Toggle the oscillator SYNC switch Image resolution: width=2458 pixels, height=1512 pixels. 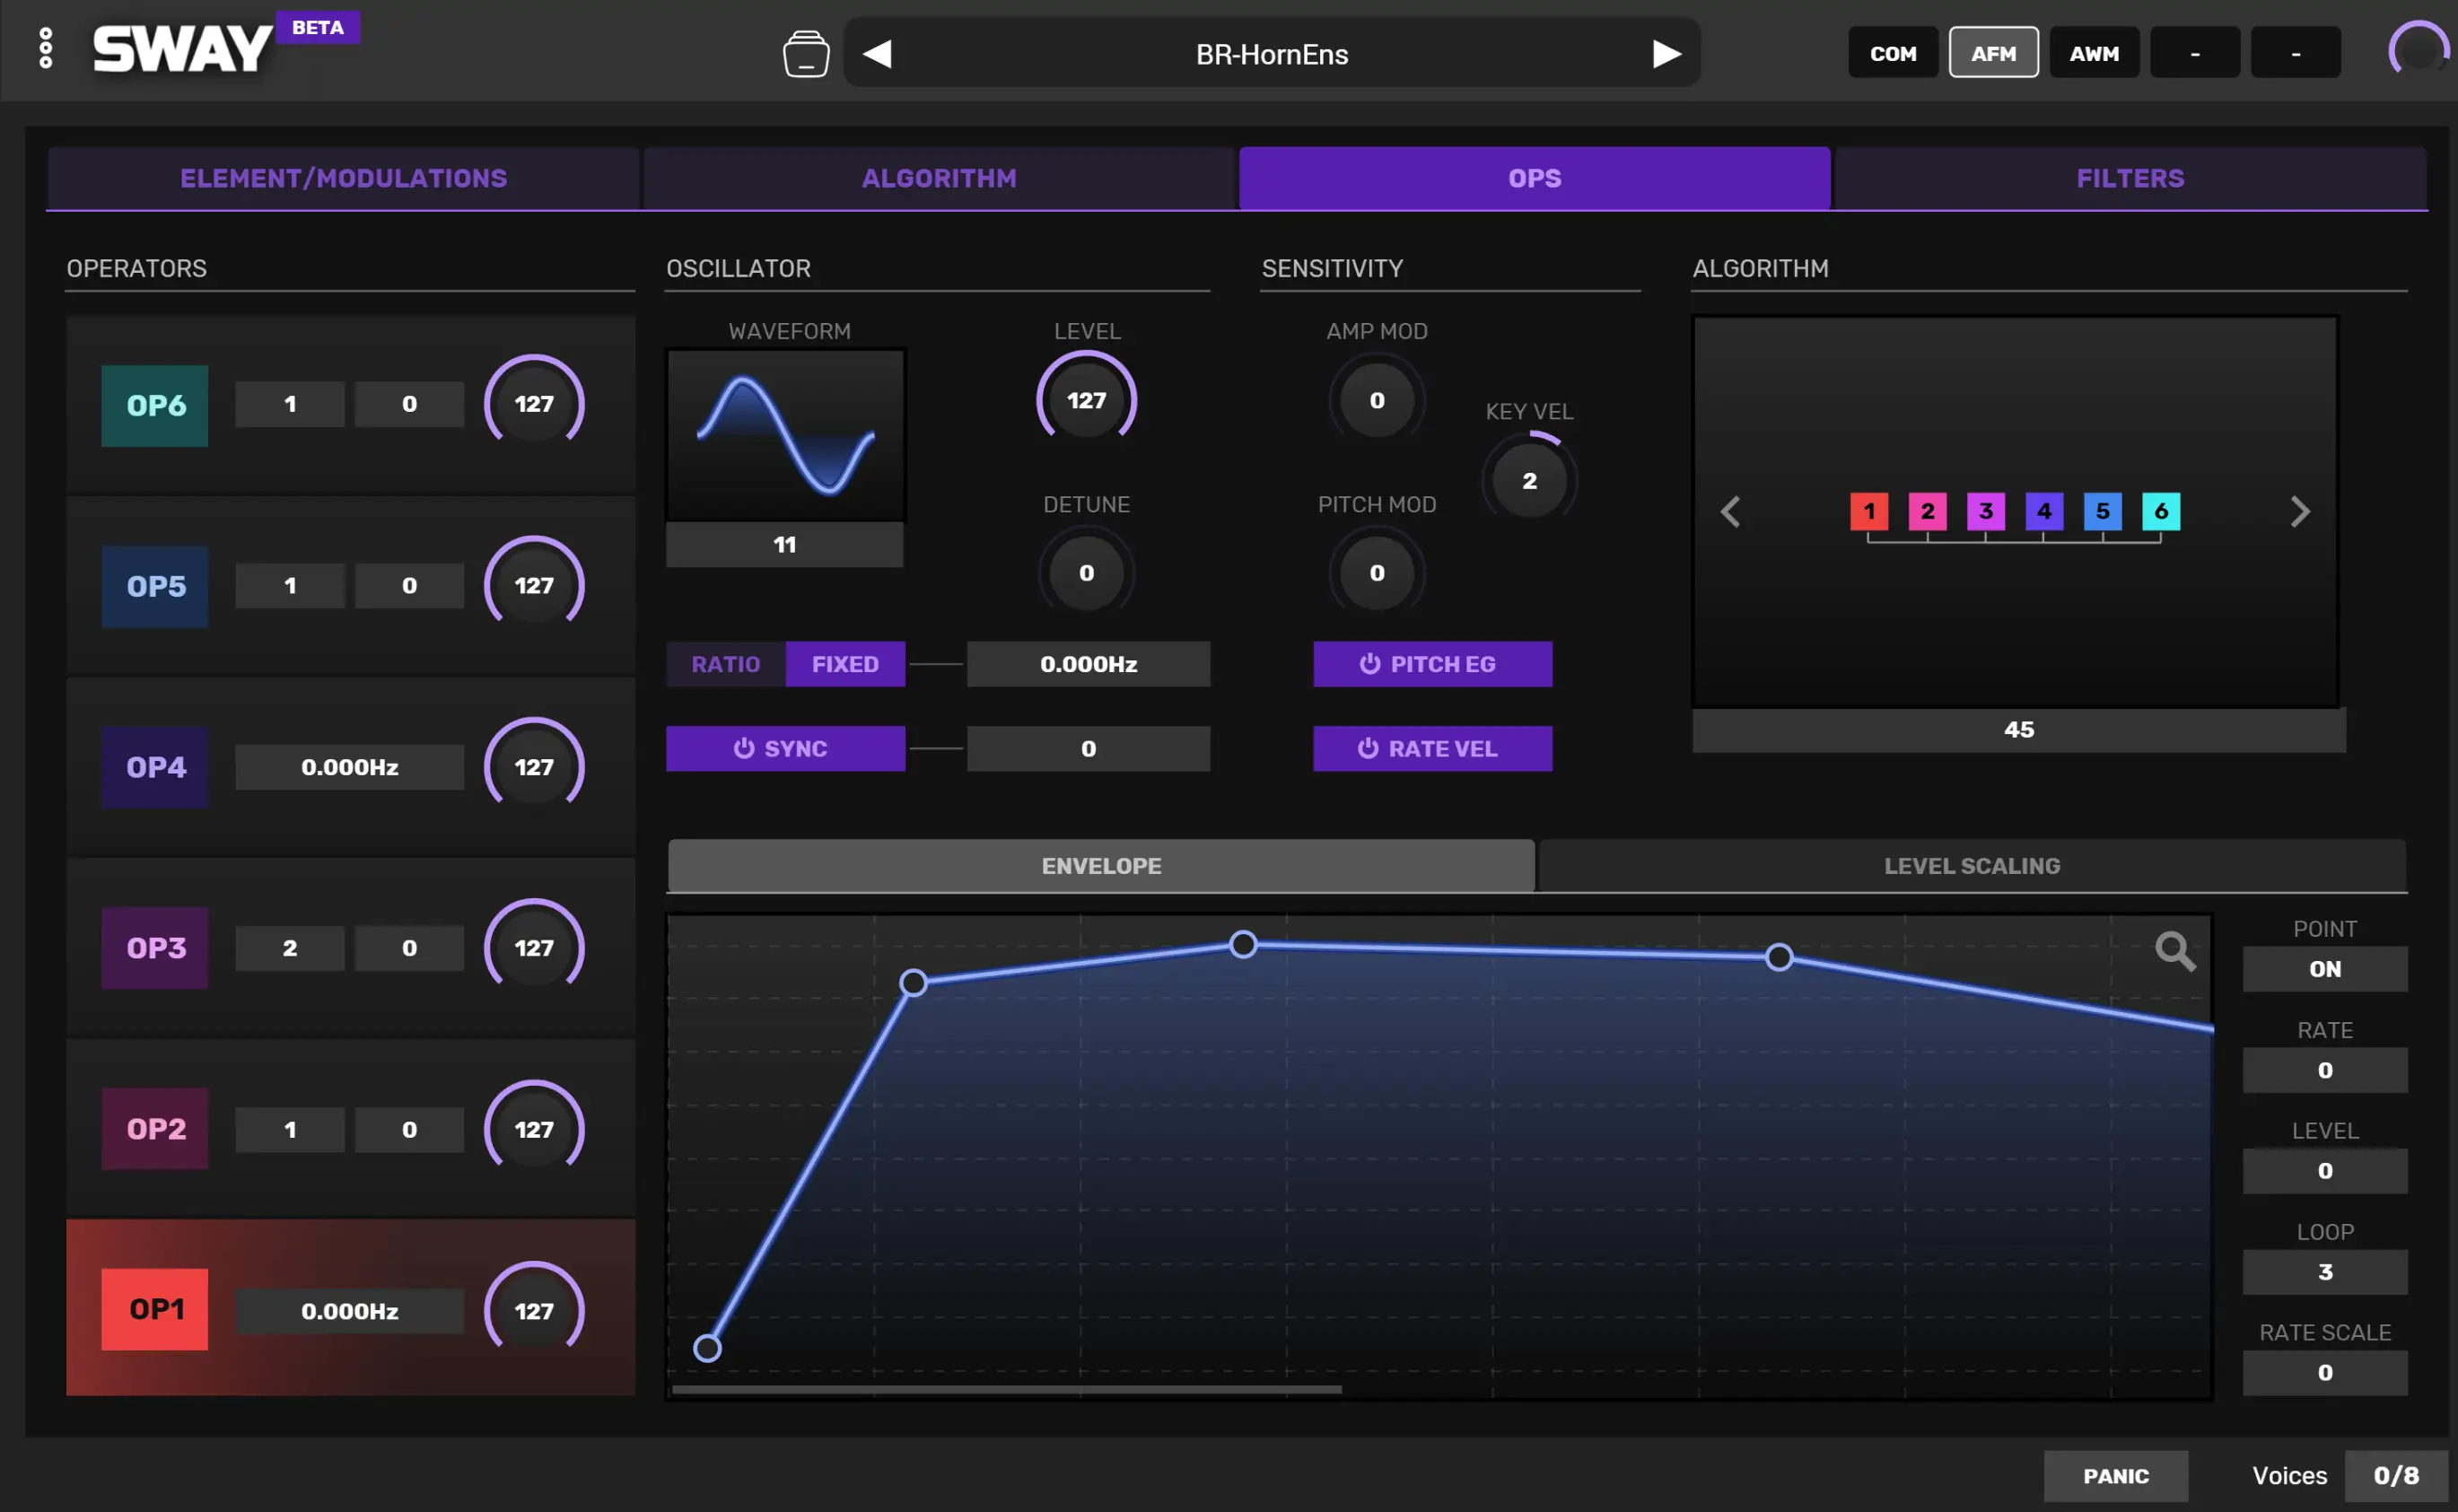pos(785,749)
